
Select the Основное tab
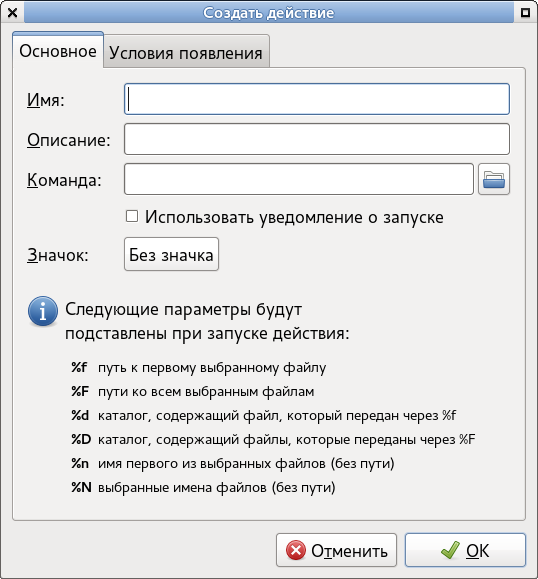[58, 50]
